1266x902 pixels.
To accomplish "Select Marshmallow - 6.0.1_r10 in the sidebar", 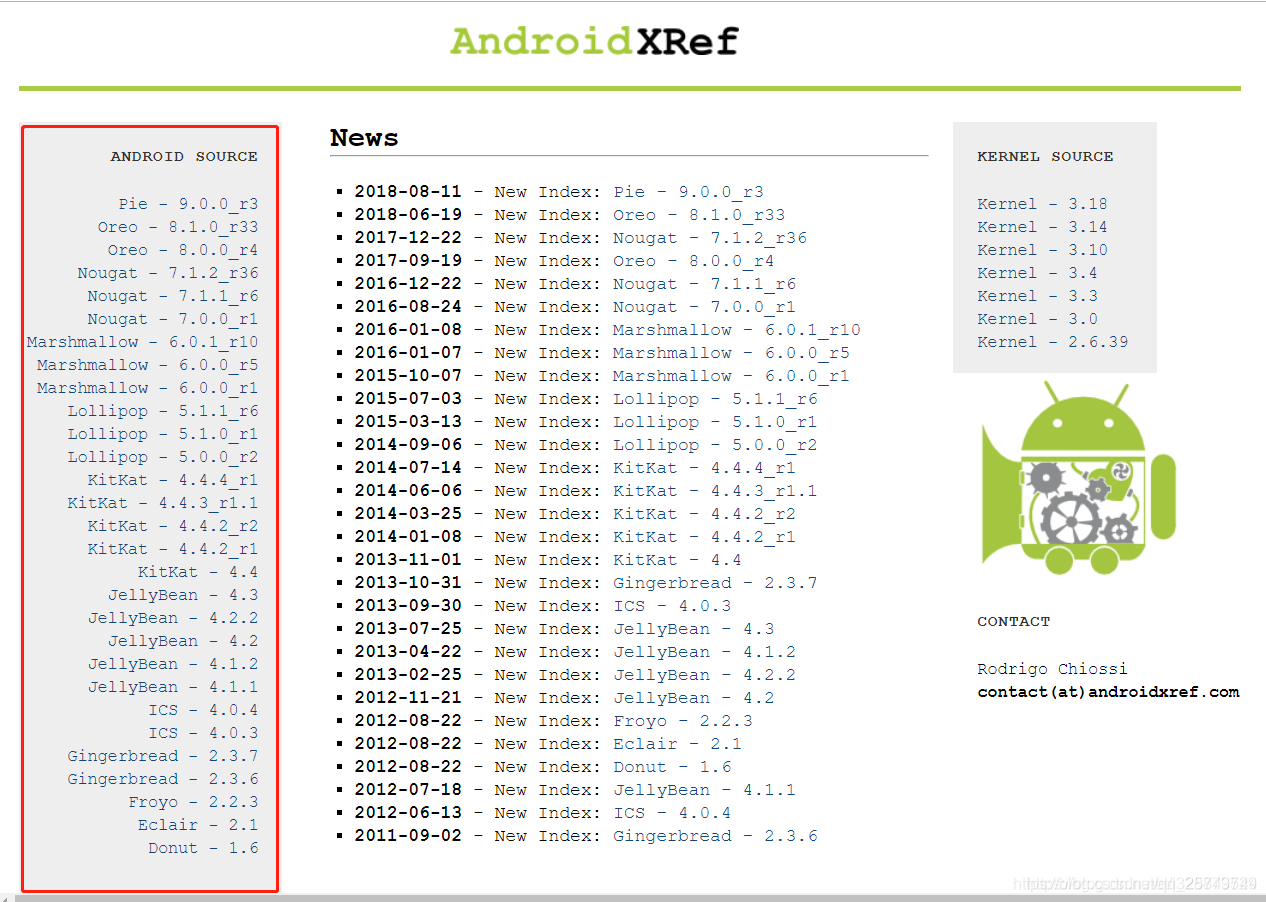I will [143, 342].
